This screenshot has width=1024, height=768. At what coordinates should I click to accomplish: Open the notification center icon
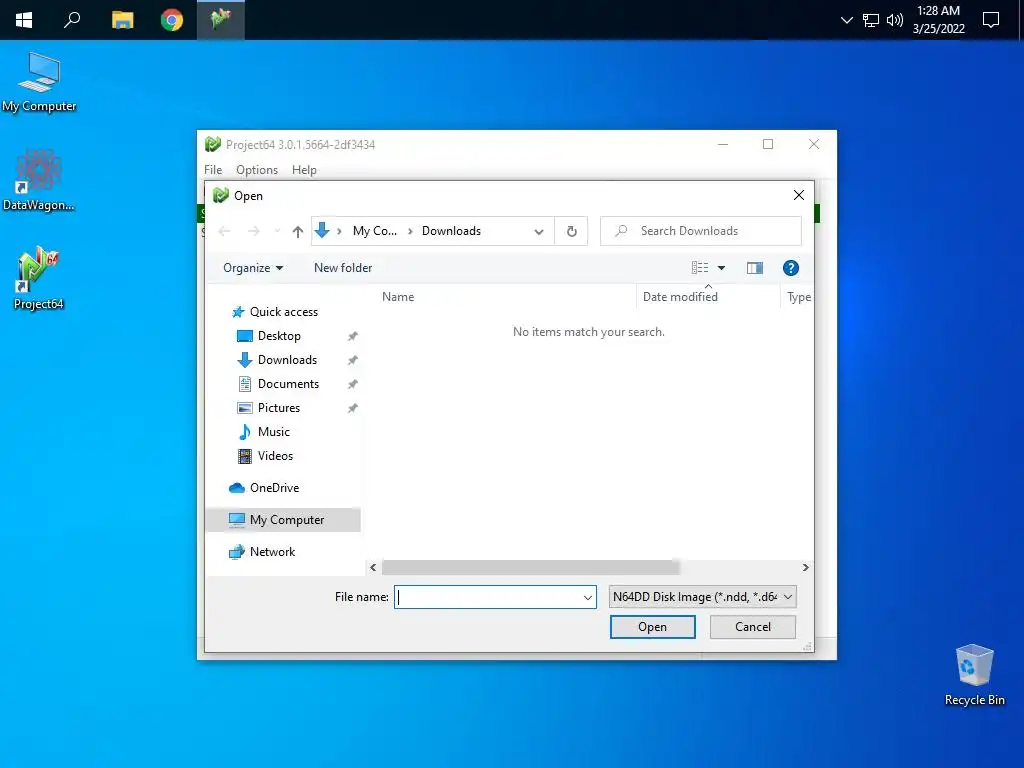pyautogui.click(x=991, y=20)
